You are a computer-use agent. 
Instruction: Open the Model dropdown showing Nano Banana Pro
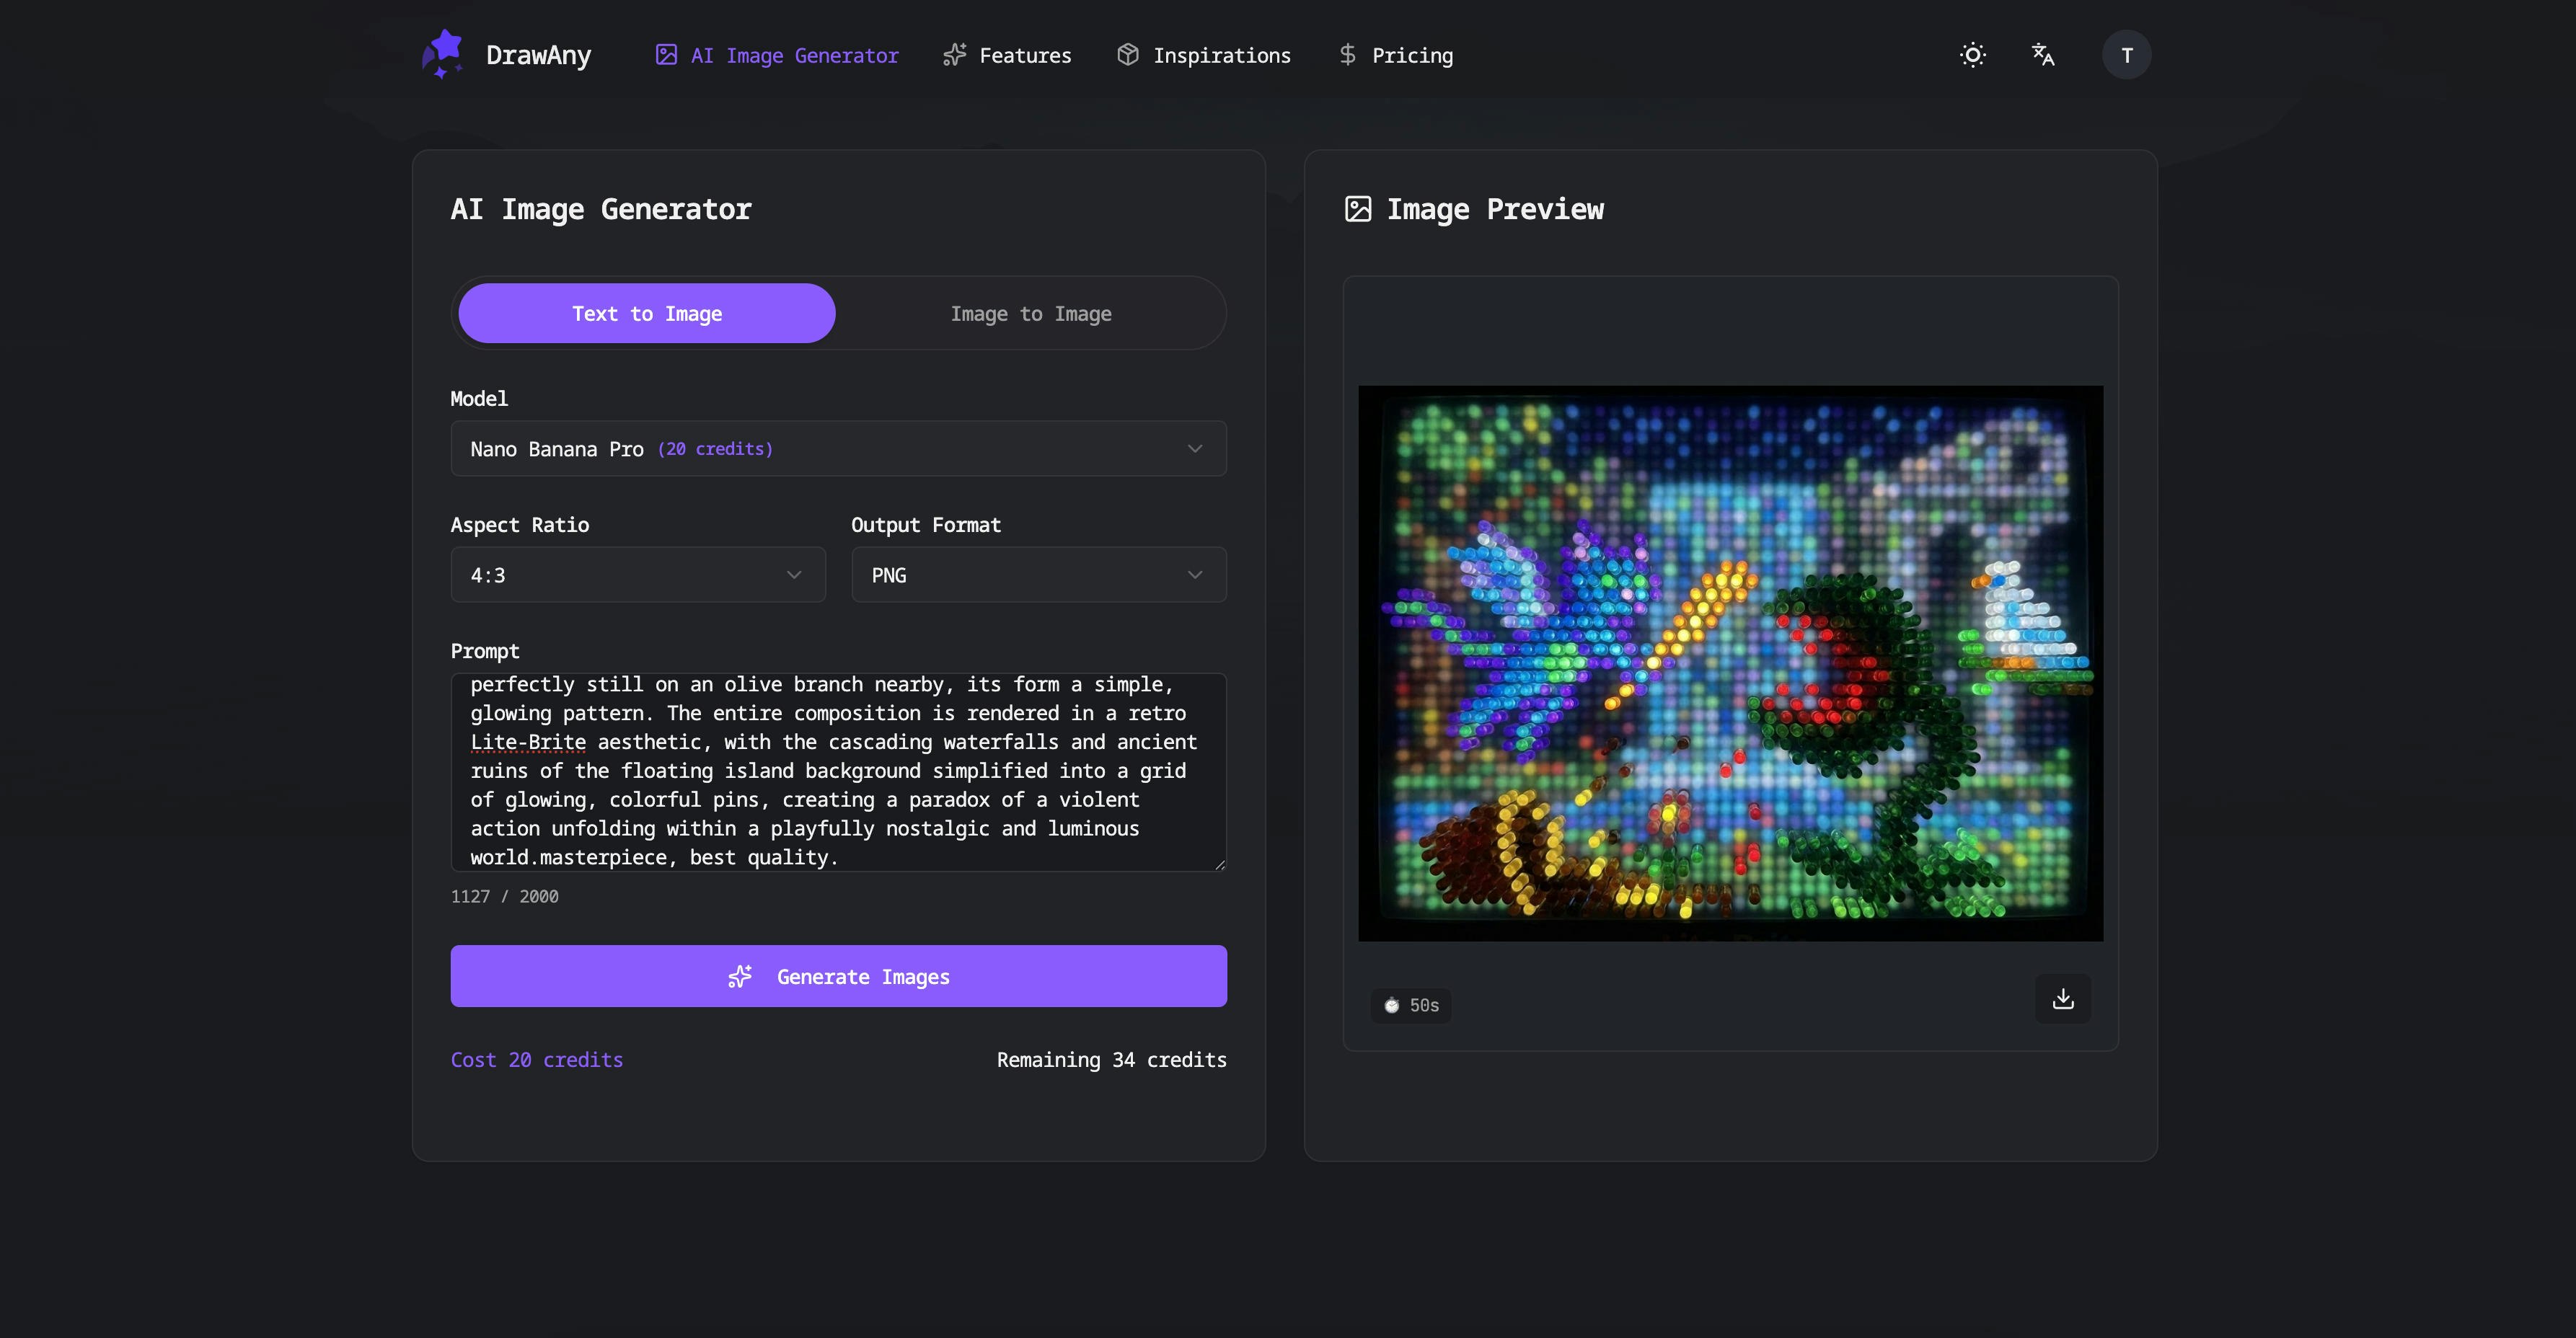click(838, 448)
